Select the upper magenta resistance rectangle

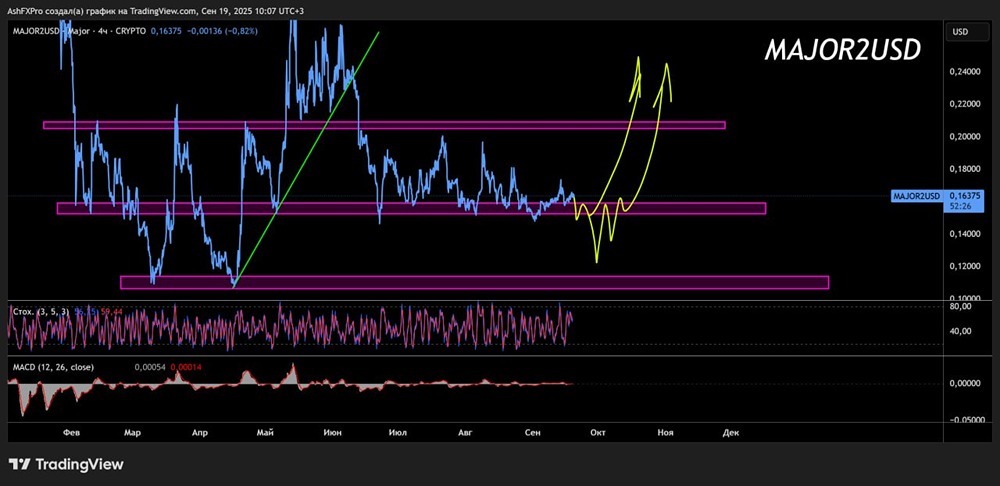point(384,125)
